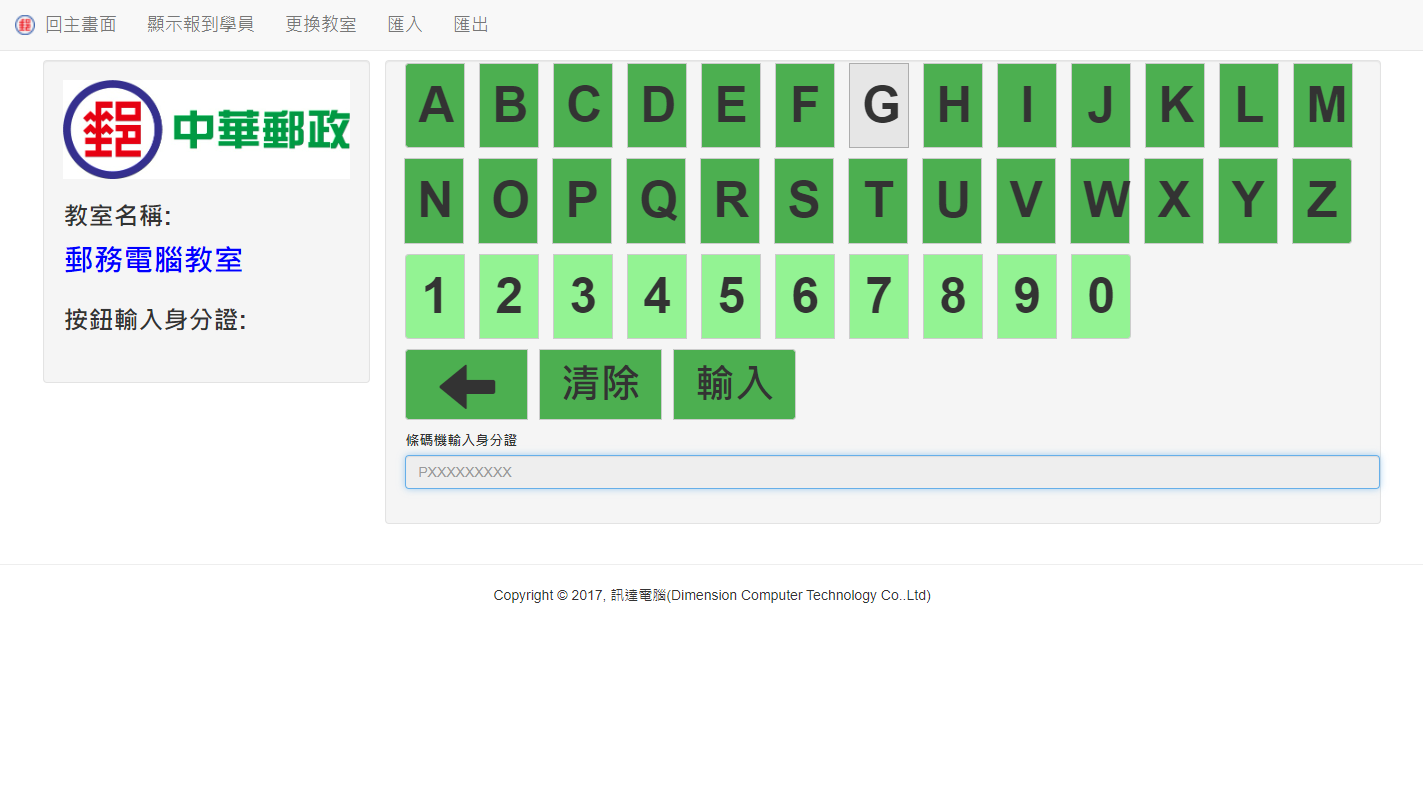Select the letter W key
This screenshot has height=789, width=1423.
tap(1100, 201)
